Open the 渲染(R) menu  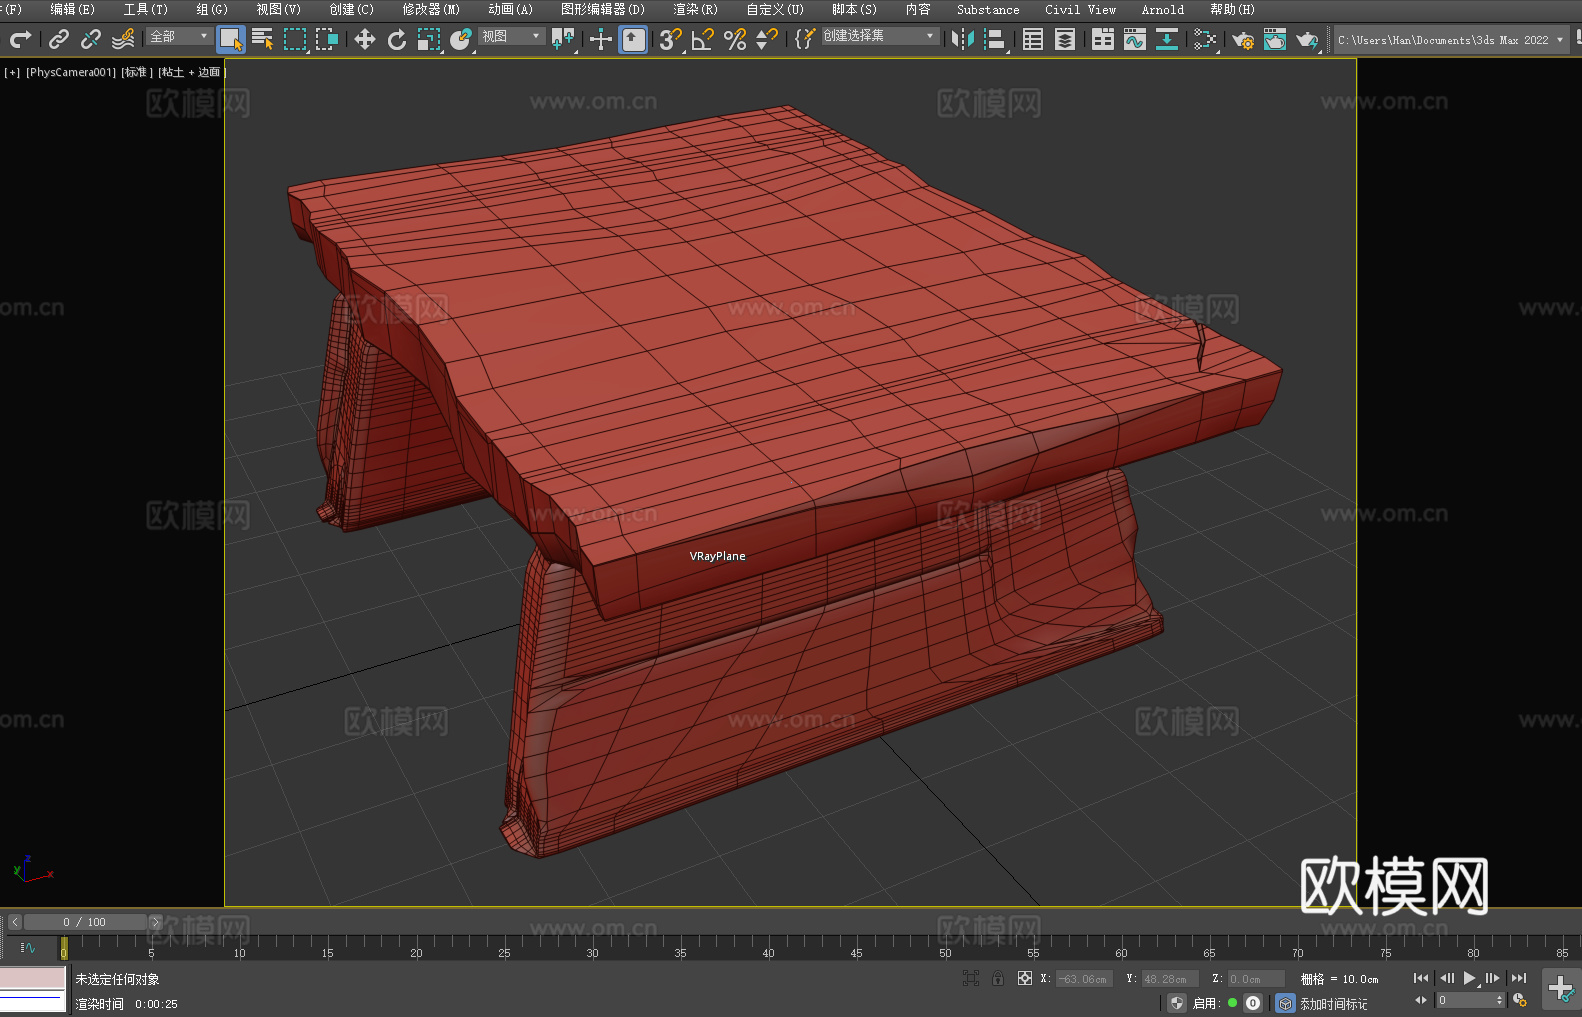click(x=695, y=9)
